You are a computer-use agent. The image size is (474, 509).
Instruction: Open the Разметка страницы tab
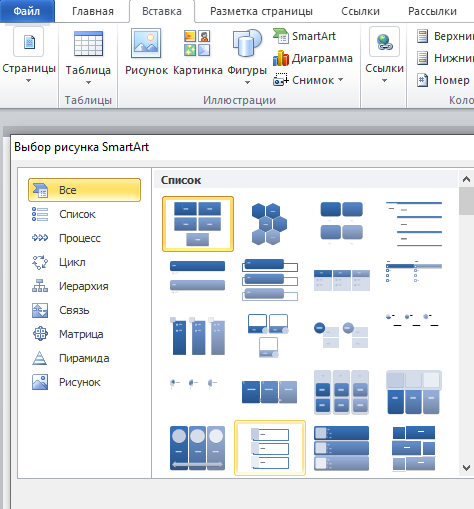(261, 11)
